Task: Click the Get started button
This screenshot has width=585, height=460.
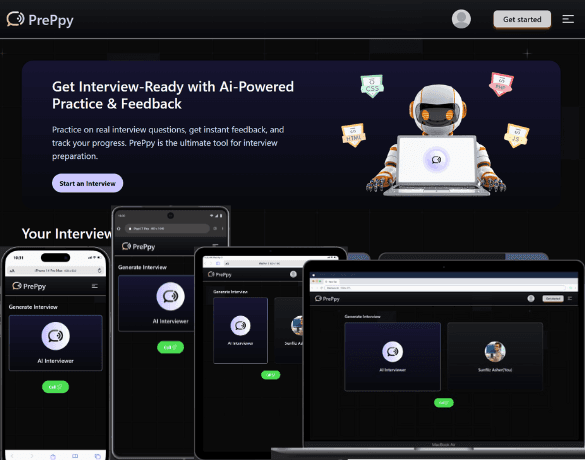Action: tap(522, 19)
